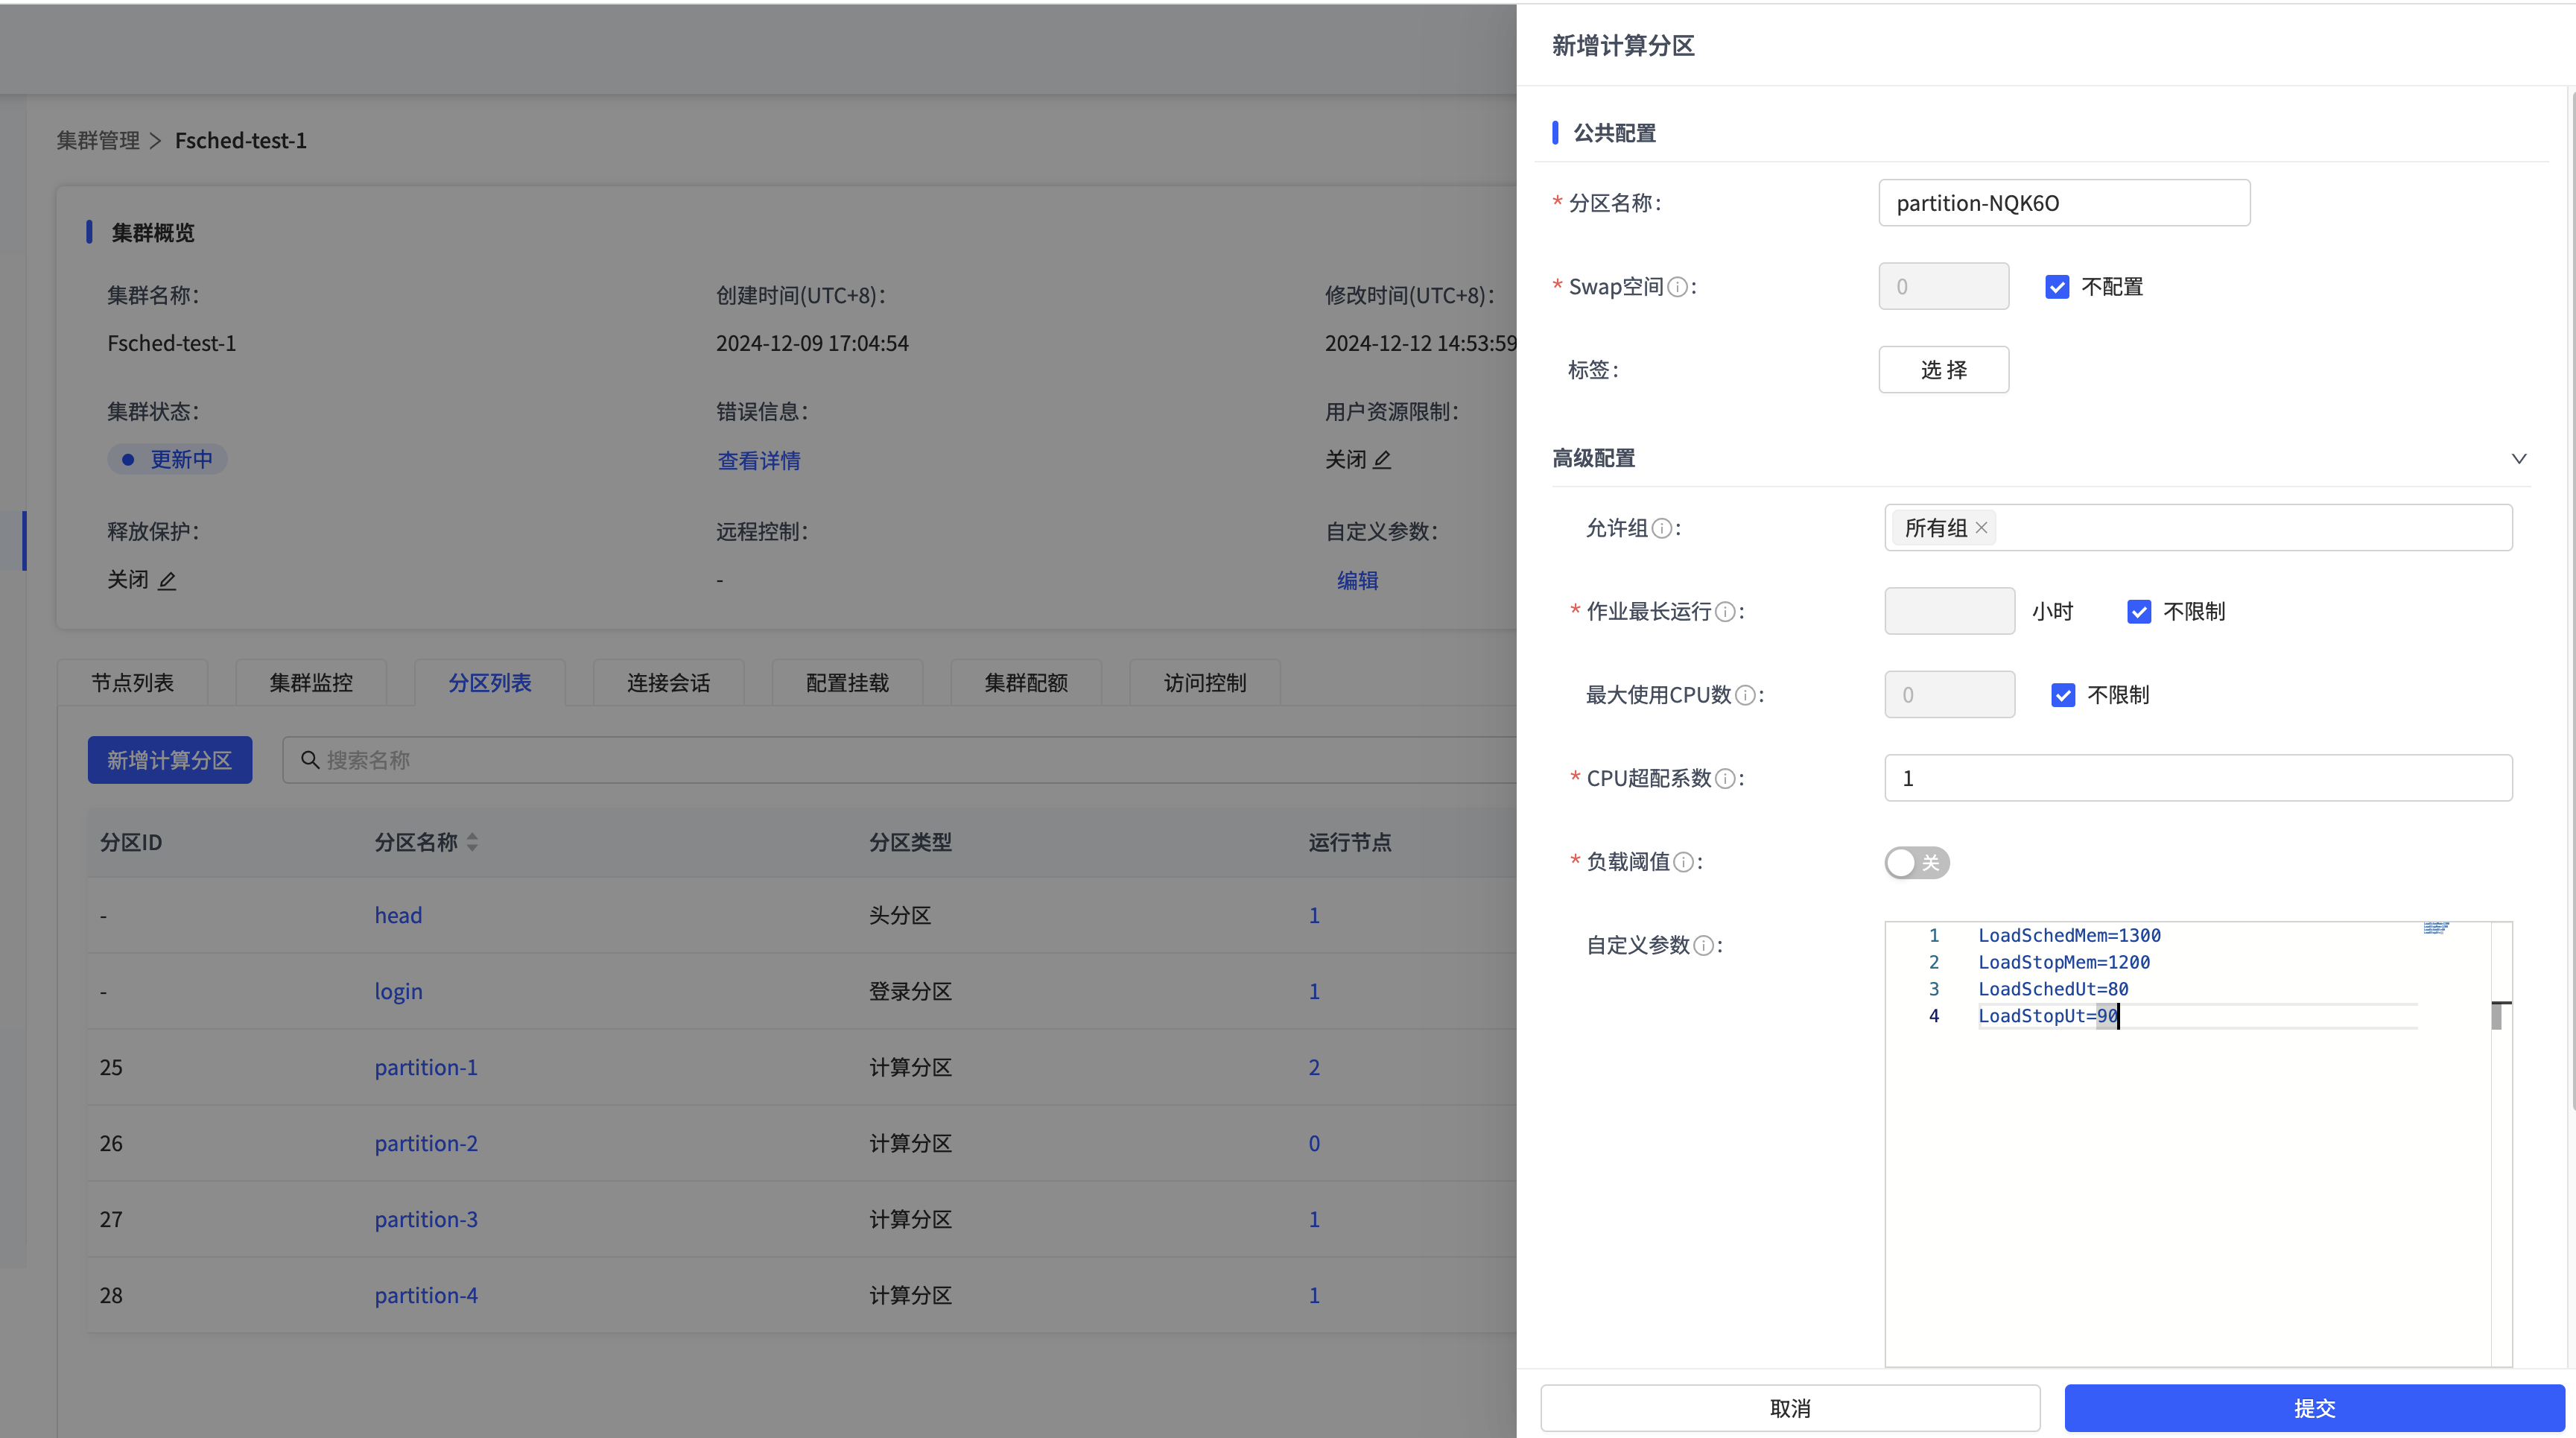Viewport: 2576px width, 1438px height.
Task: Click the 取消 button
Action: click(x=1790, y=1408)
